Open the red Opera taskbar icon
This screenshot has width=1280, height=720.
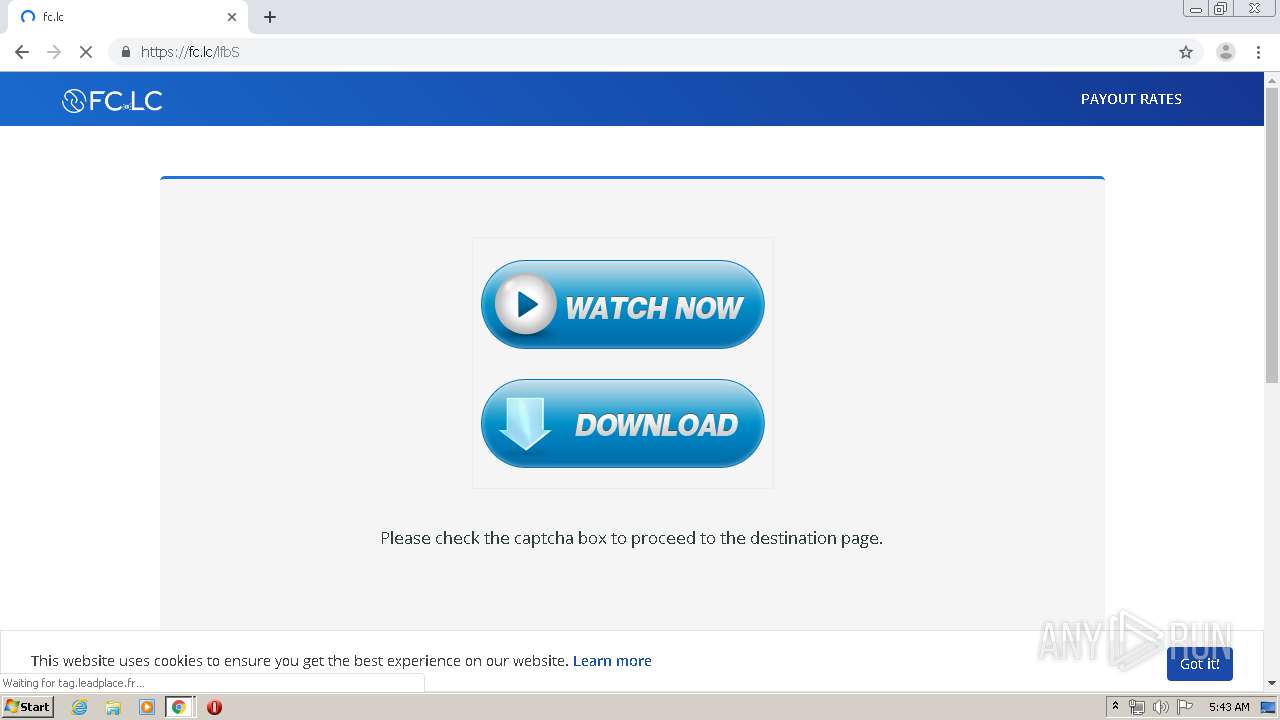tap(214, 707)
